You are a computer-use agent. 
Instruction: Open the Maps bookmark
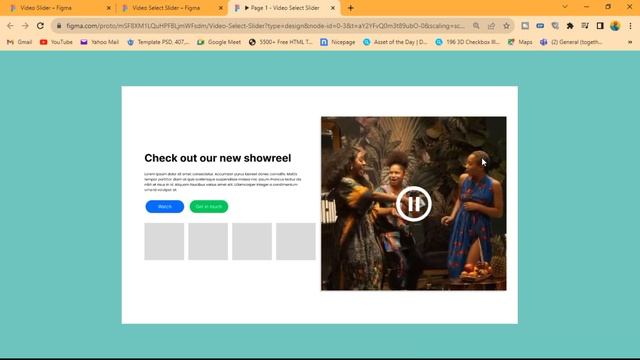click(x=520, y=42)
